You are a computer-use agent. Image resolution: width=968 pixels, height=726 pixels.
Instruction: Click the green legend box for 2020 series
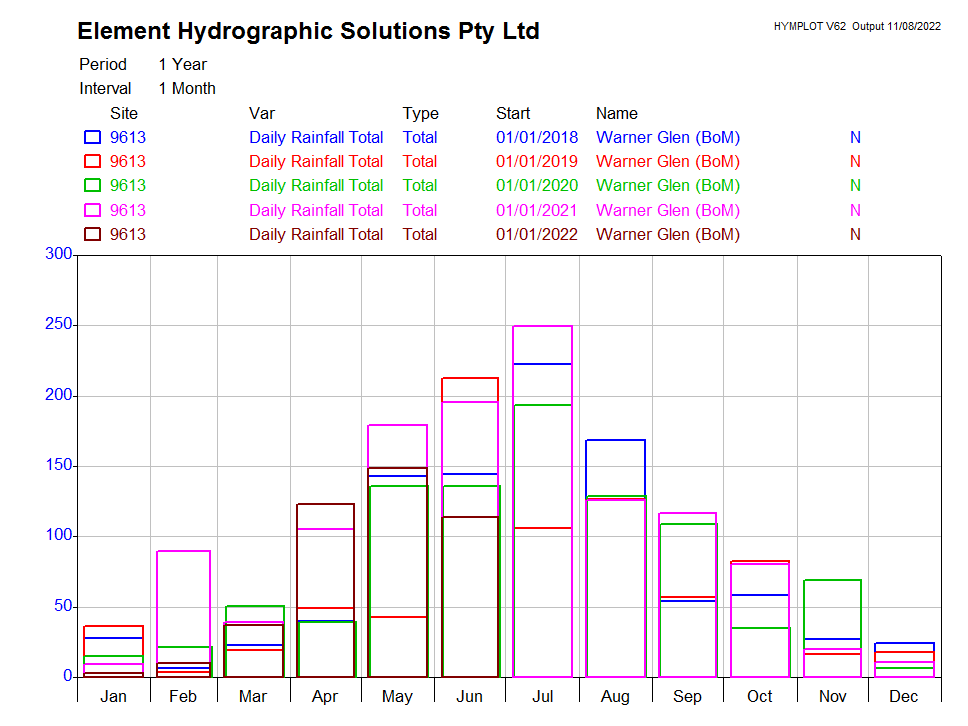tap(92, 186)
